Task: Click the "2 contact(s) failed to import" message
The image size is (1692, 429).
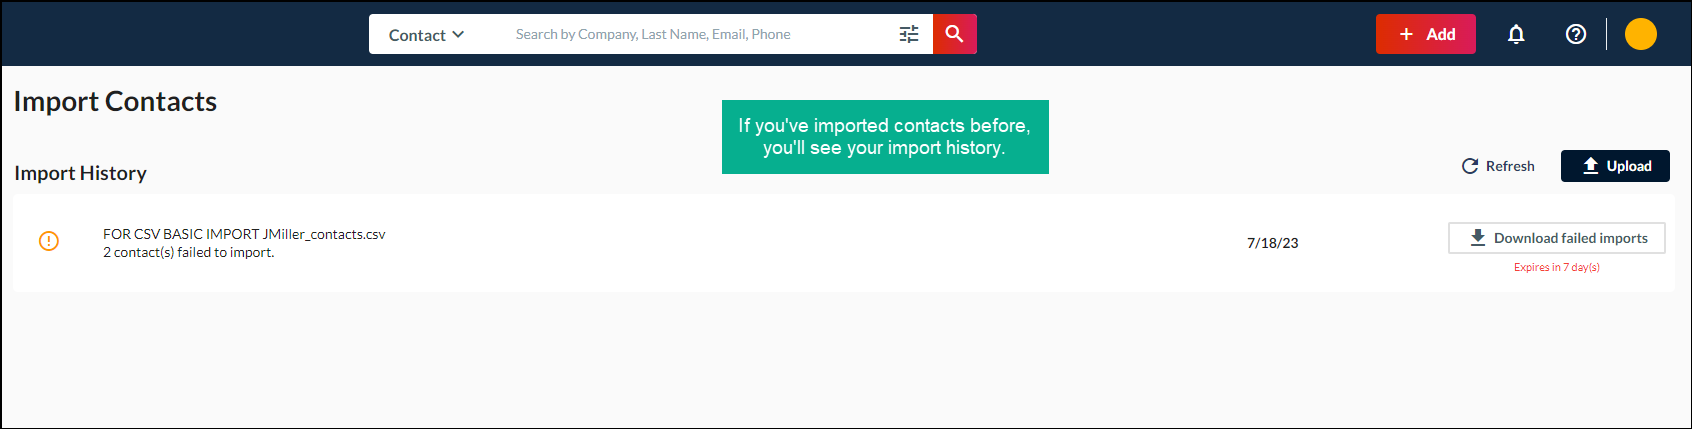Action: pyautogui.click(x=189, y=252)
